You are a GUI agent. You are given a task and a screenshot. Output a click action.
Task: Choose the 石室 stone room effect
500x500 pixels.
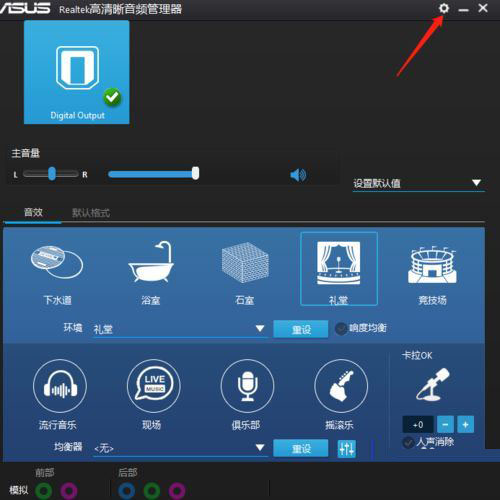pyautogui.click(x=245, y=274)
